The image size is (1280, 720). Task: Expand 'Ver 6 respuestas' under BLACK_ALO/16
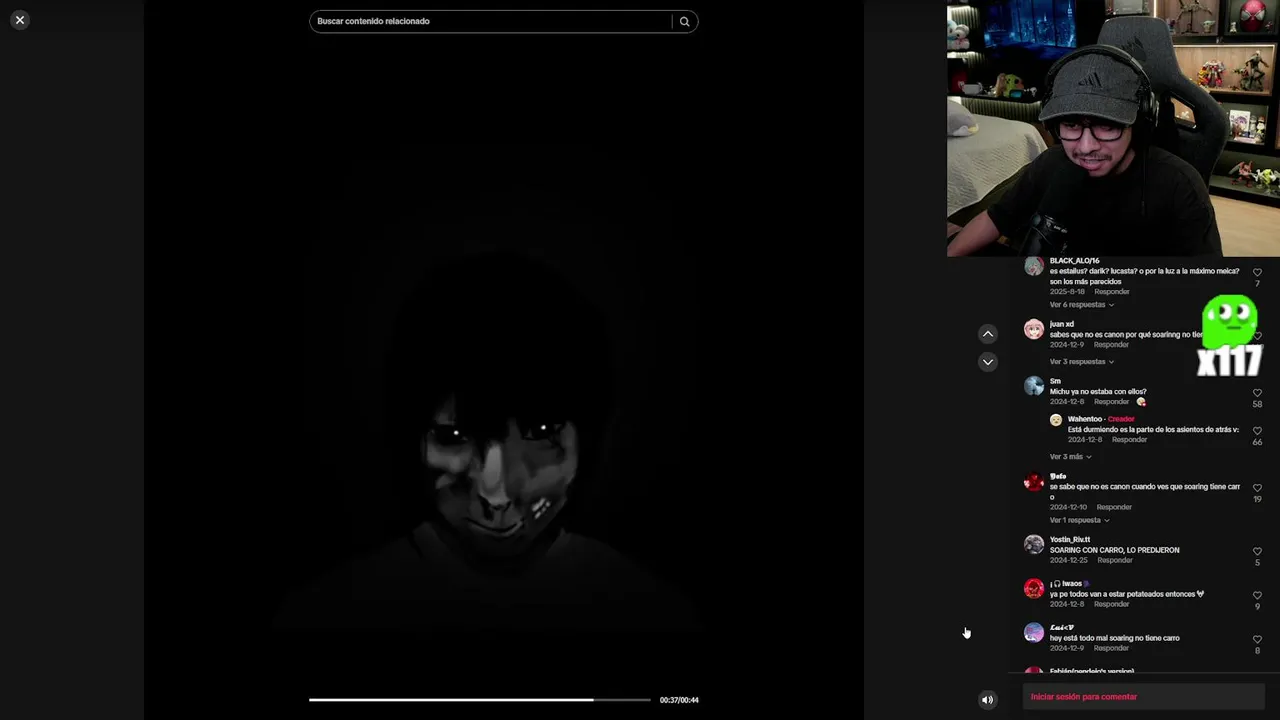1081,305
